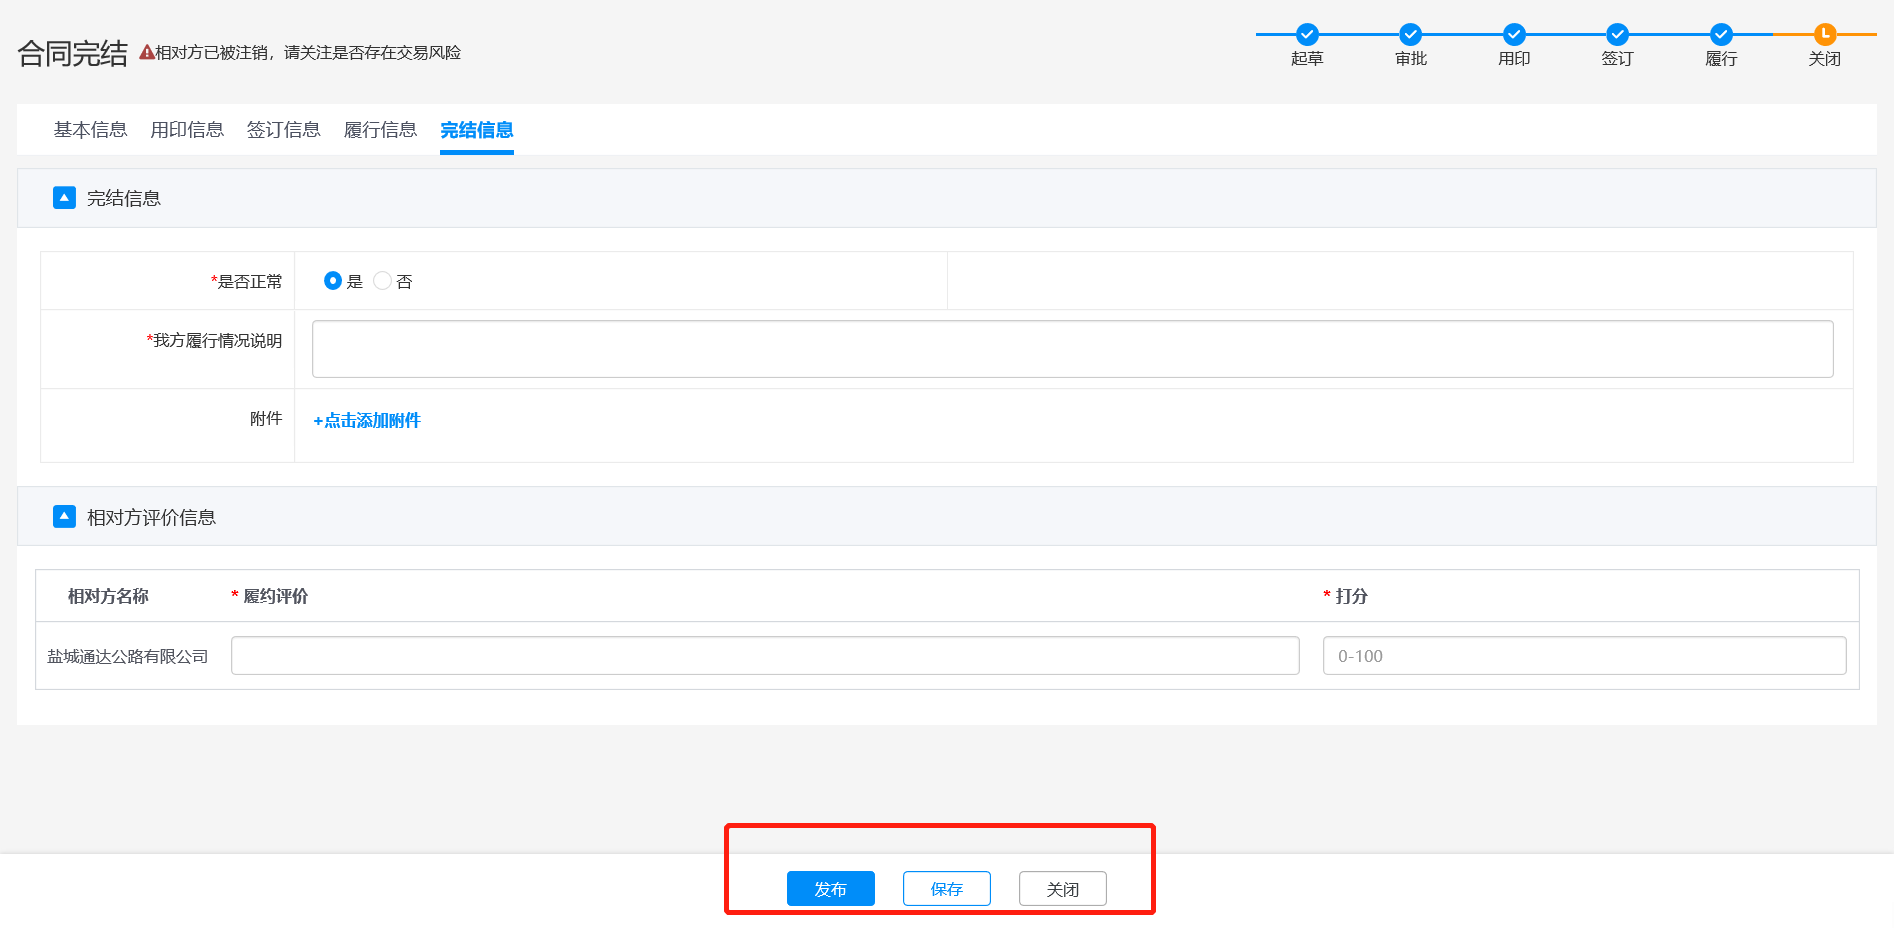The height and width of the screenshot is (928, 1894).
Task: Click the red warning triangle icon
Action: point(146,52)
